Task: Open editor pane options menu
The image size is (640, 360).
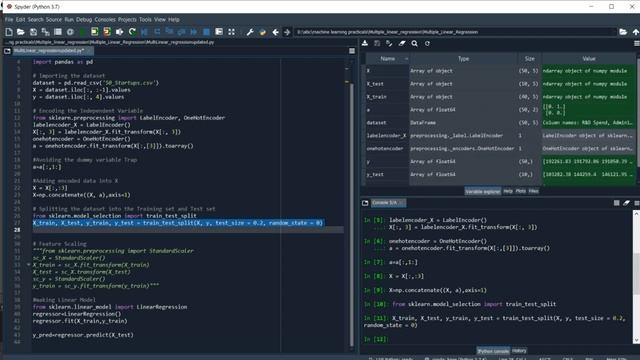Action: 352,51
